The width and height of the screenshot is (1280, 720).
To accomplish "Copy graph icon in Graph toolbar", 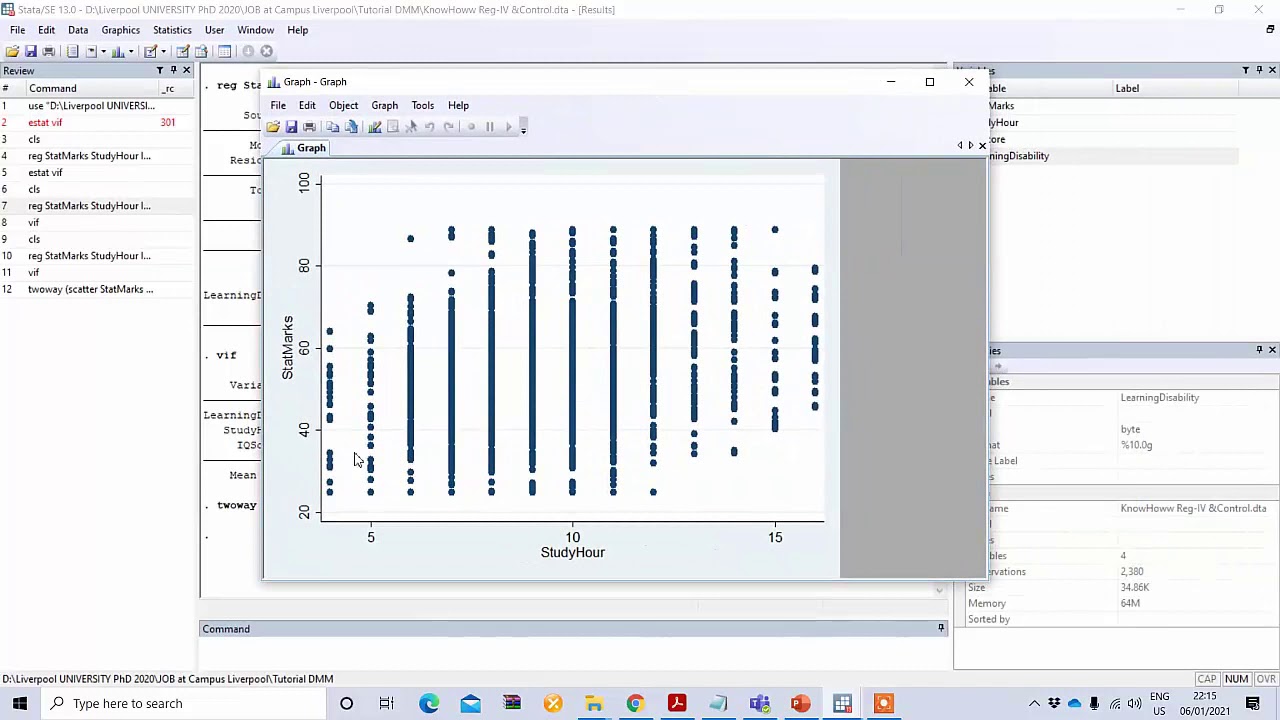I will coord(332,127).
